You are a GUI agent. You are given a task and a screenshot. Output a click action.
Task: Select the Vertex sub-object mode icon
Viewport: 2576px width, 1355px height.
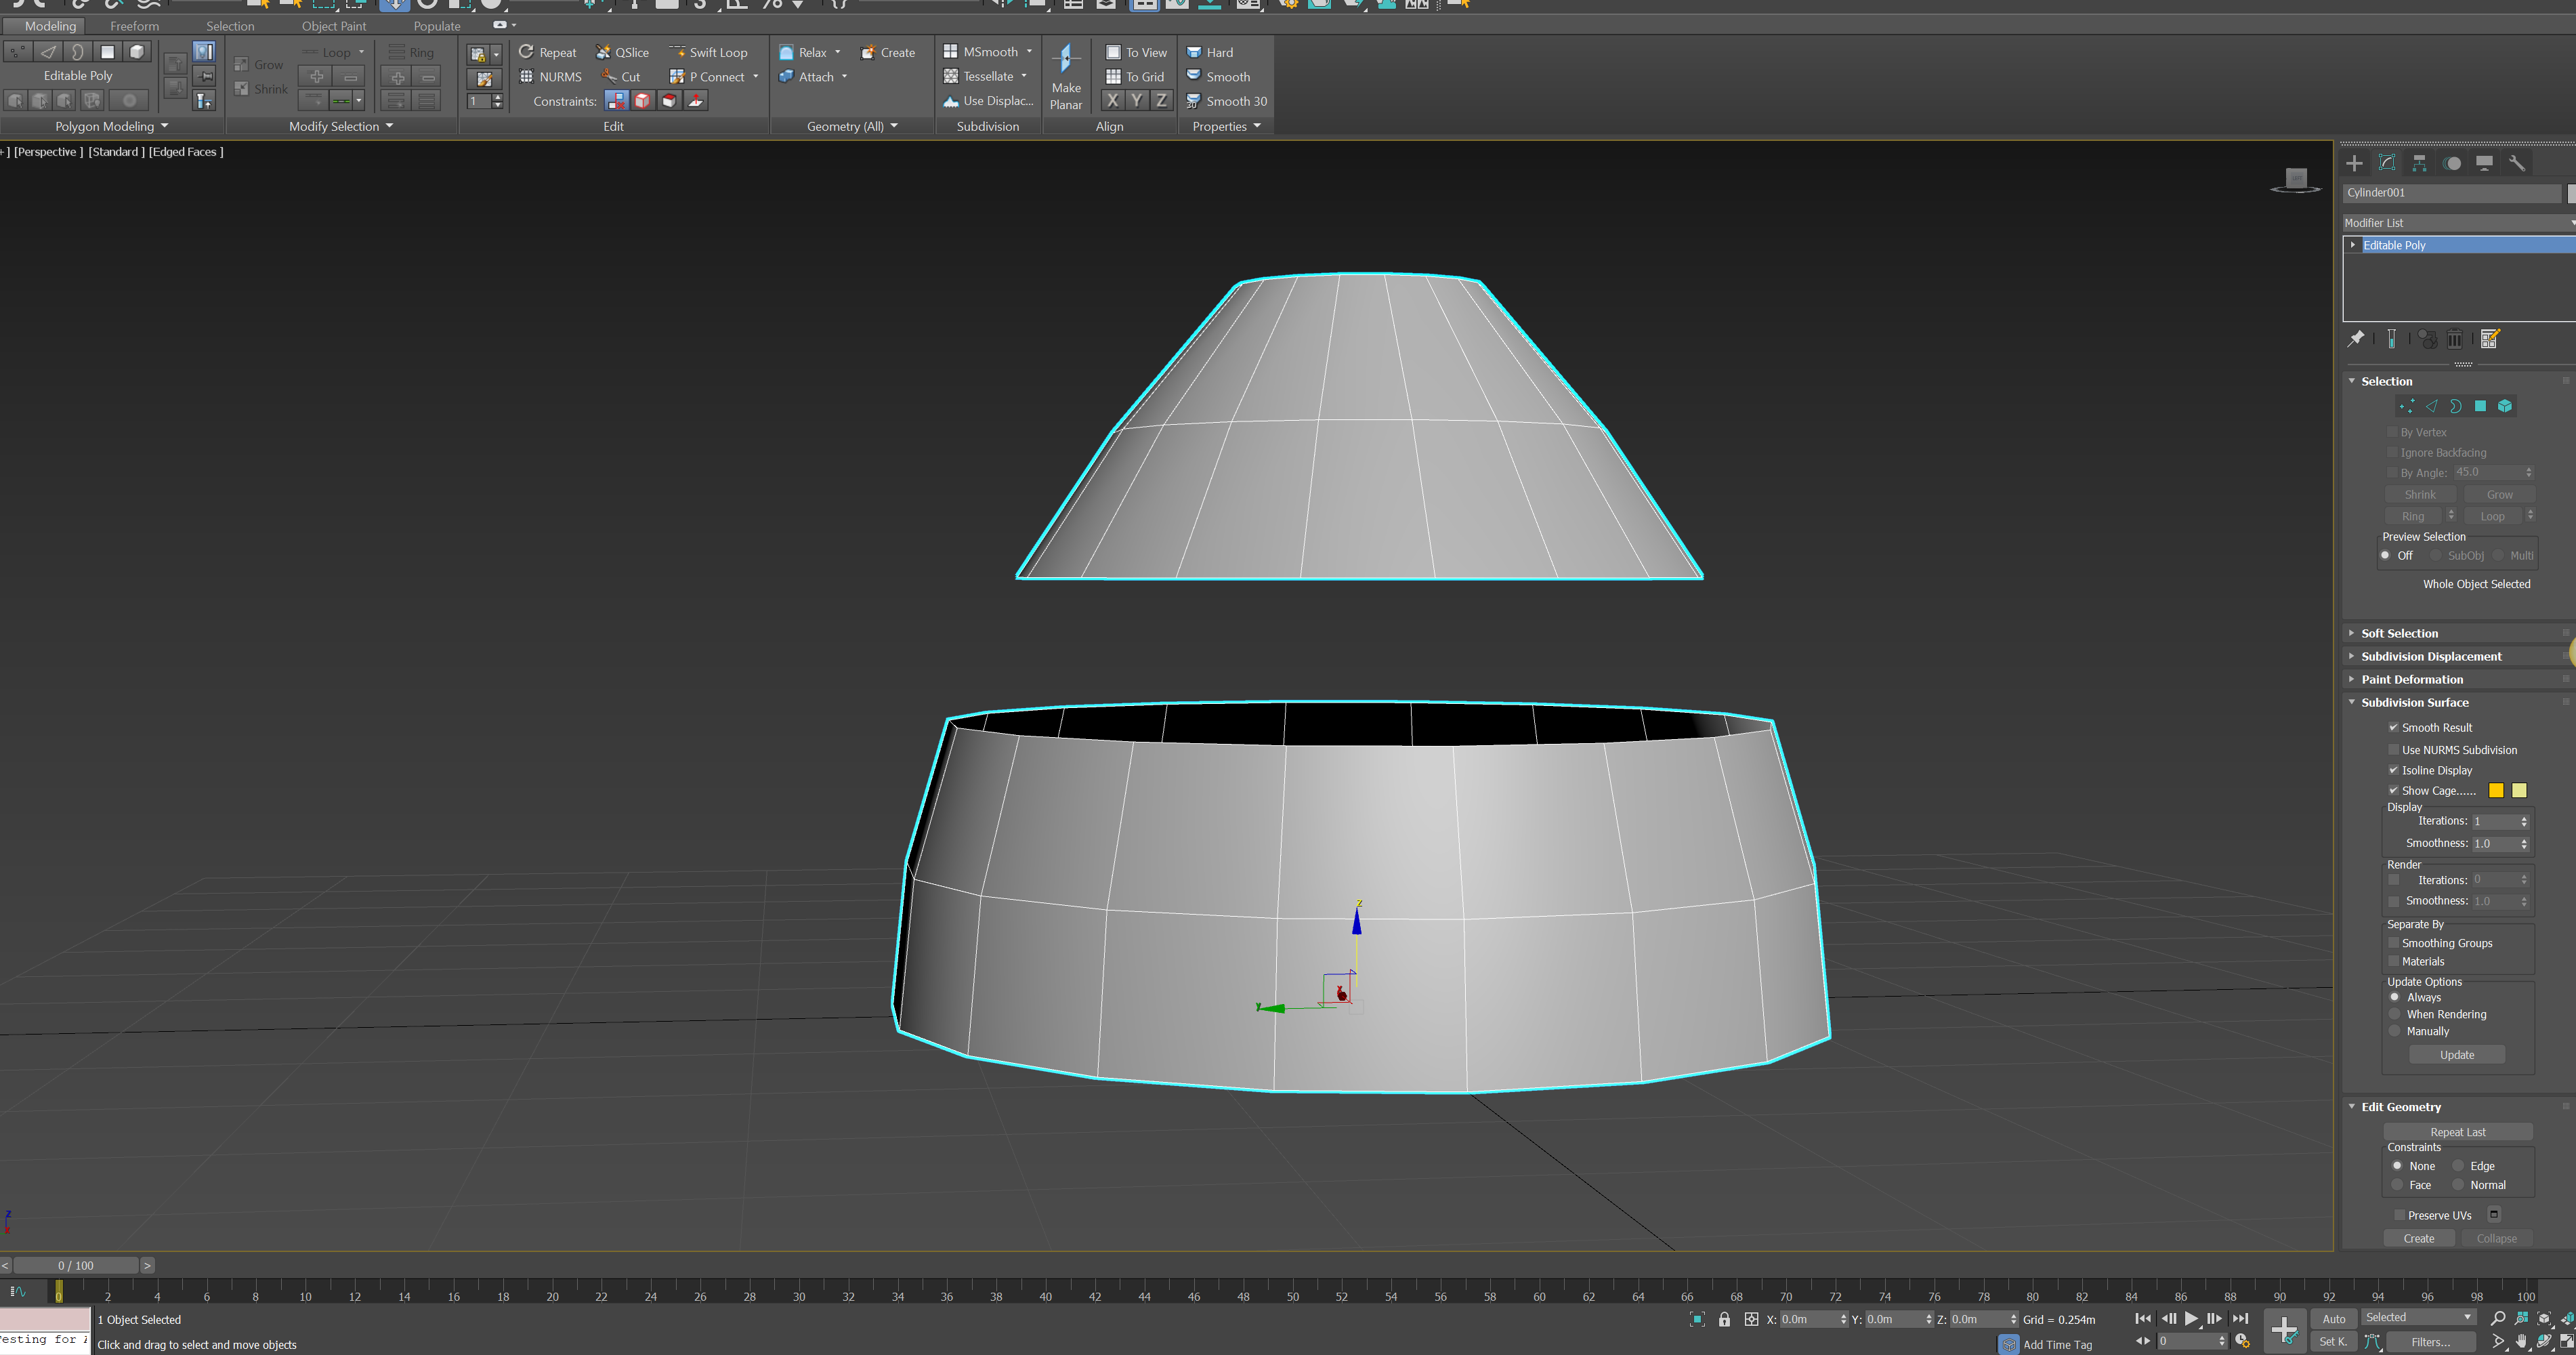2407,406
